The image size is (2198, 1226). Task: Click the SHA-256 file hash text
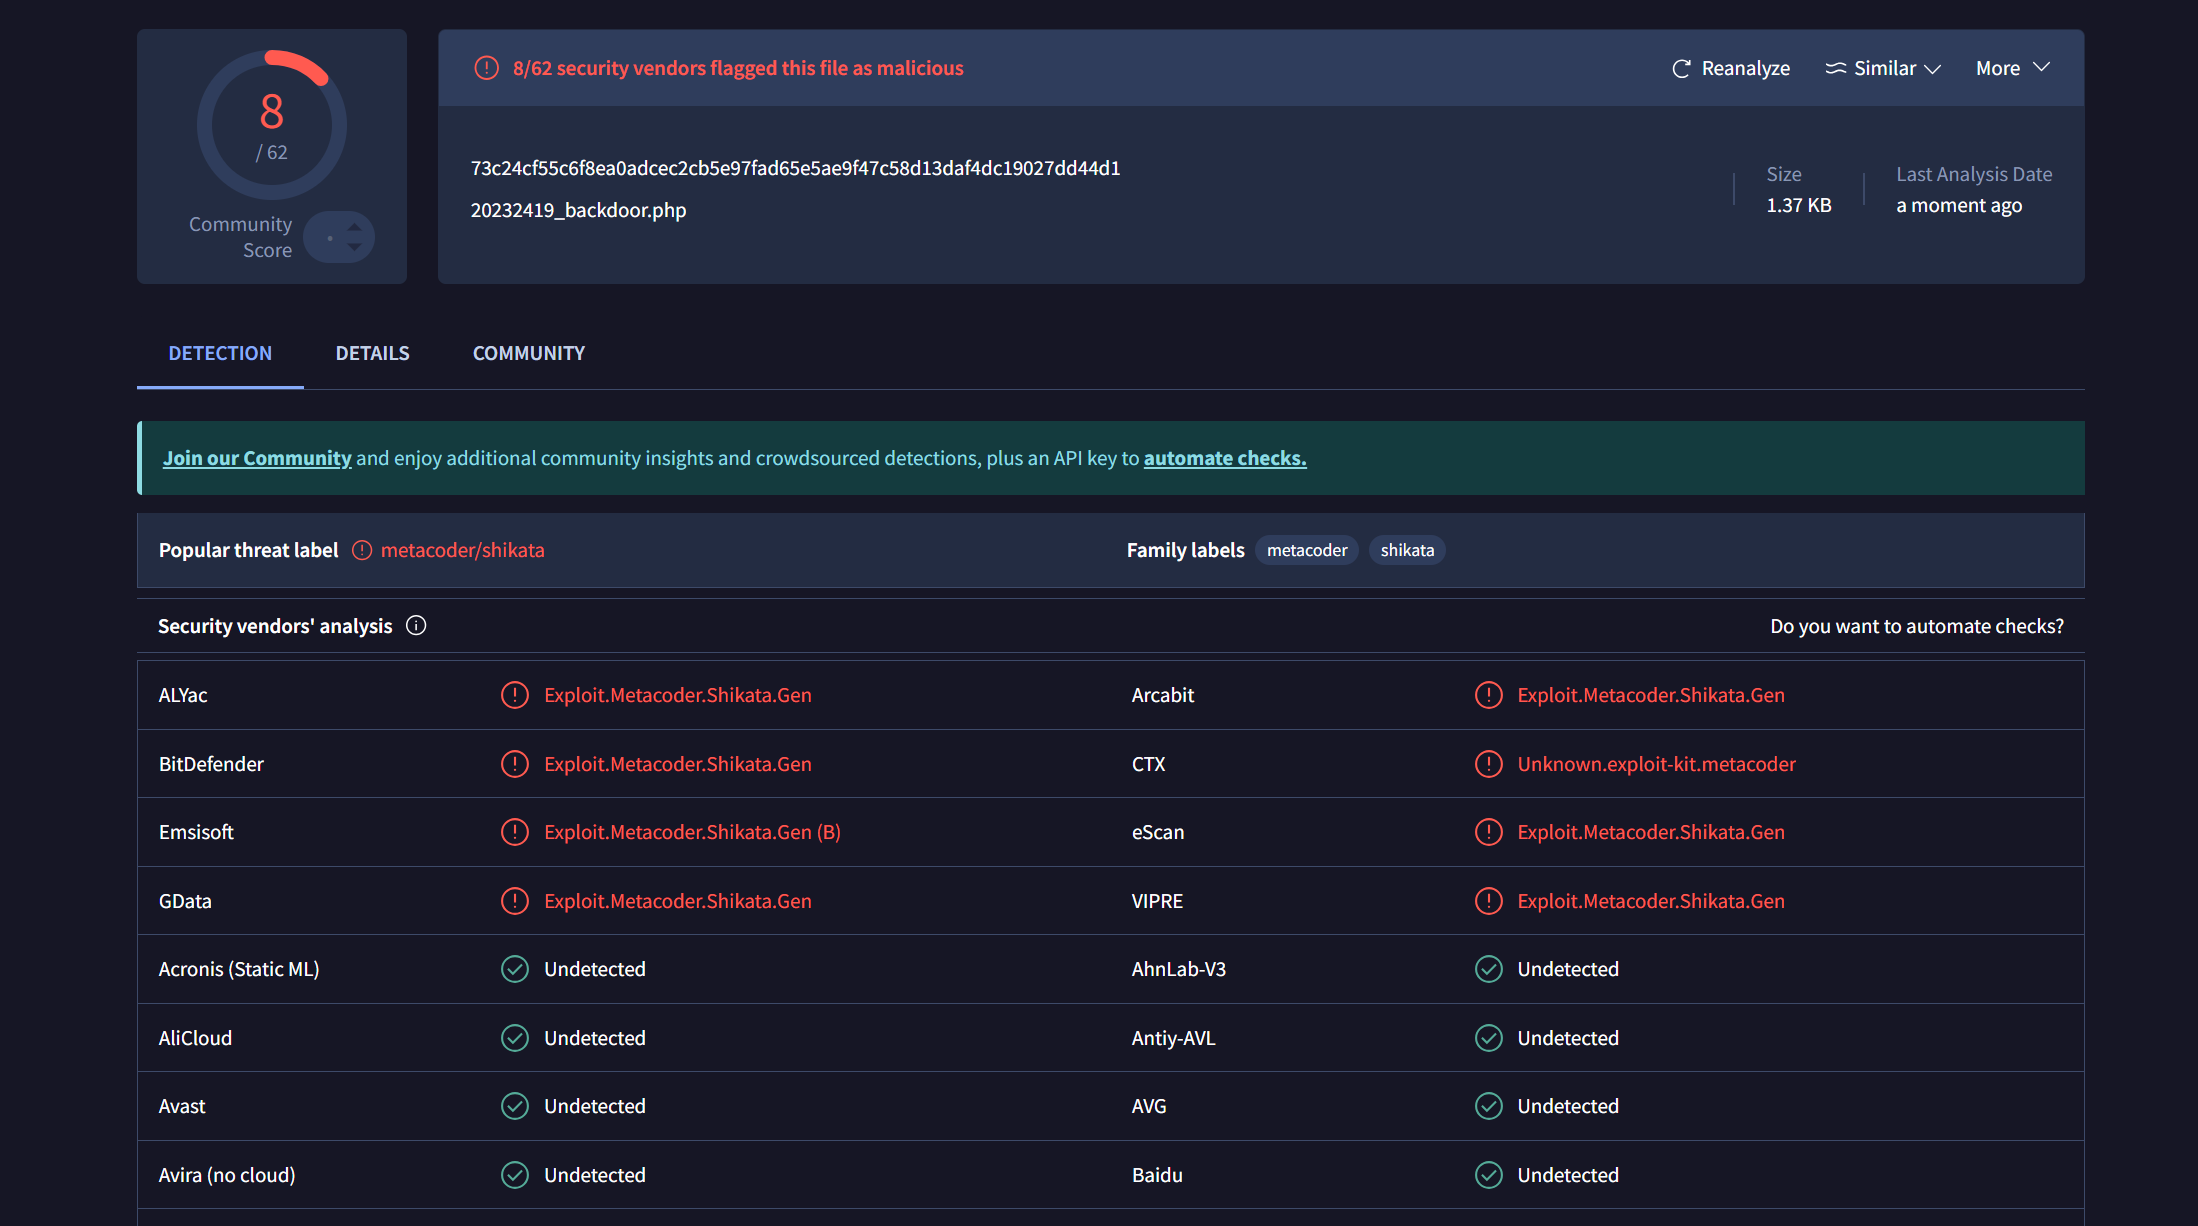pos(795,168)
